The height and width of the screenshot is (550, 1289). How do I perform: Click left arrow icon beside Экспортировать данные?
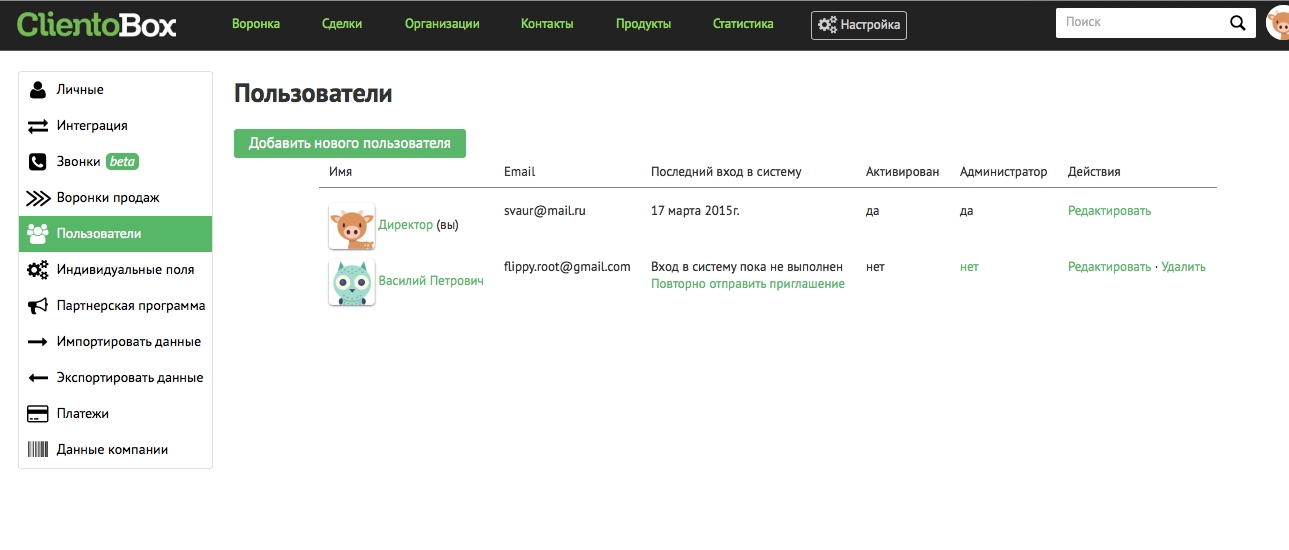pyautogui.click(x=38, y=378)
